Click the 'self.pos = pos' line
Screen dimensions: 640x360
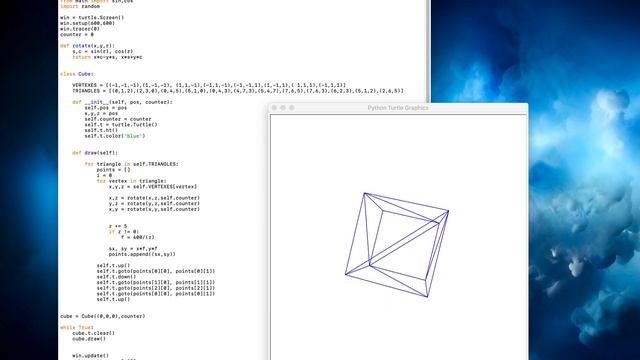click(x=106, y=108)
